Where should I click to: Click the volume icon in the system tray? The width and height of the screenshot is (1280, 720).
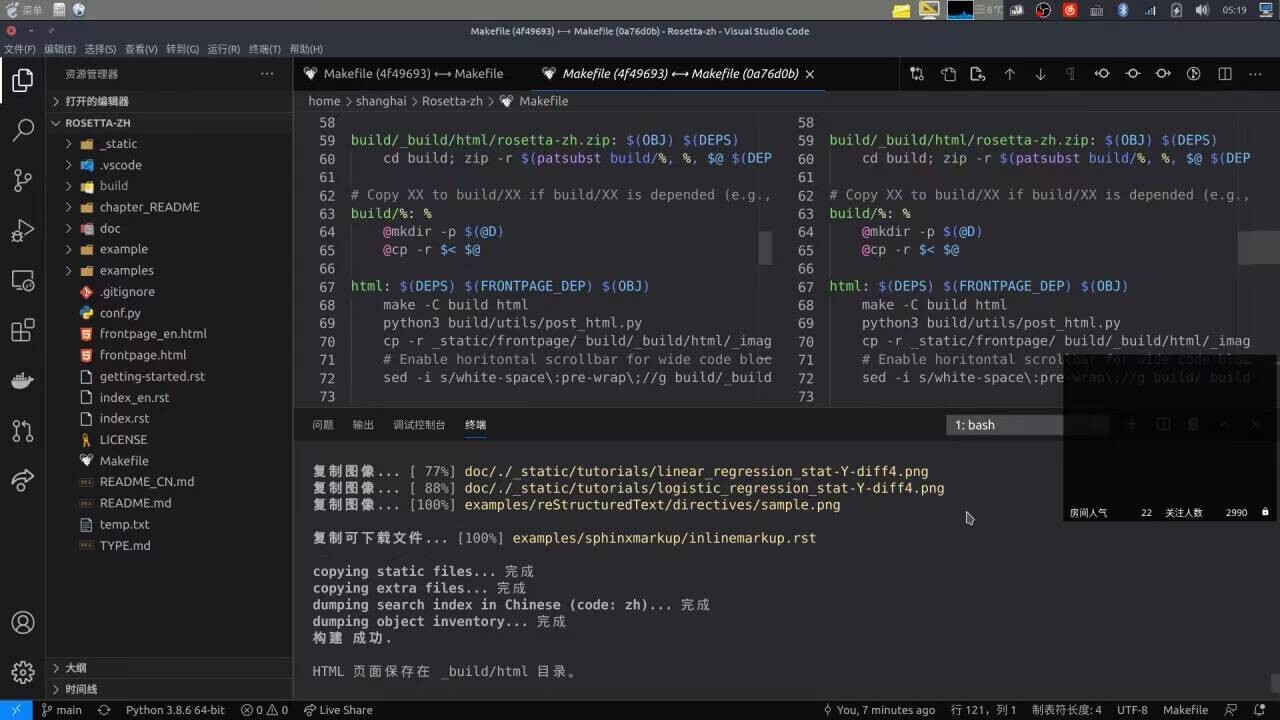click(1202, 10)
